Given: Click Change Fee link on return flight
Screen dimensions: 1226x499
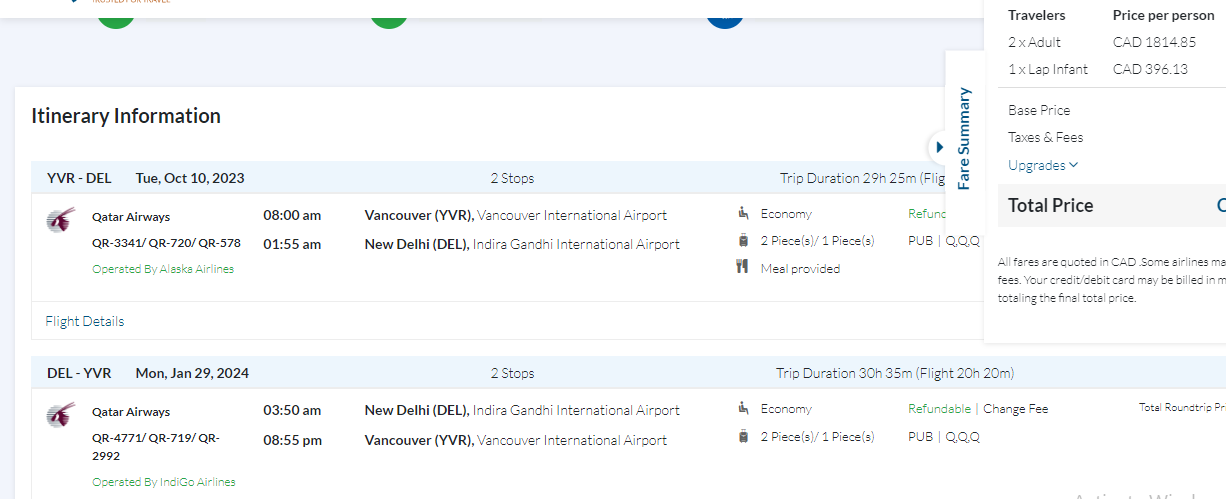Looking at the screenshot, I should (x=1015, y=408).
